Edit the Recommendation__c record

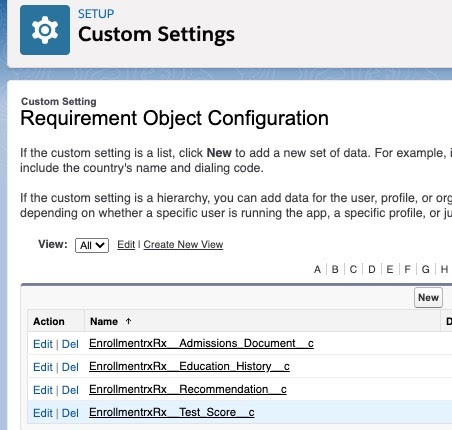tap(43, 390)
